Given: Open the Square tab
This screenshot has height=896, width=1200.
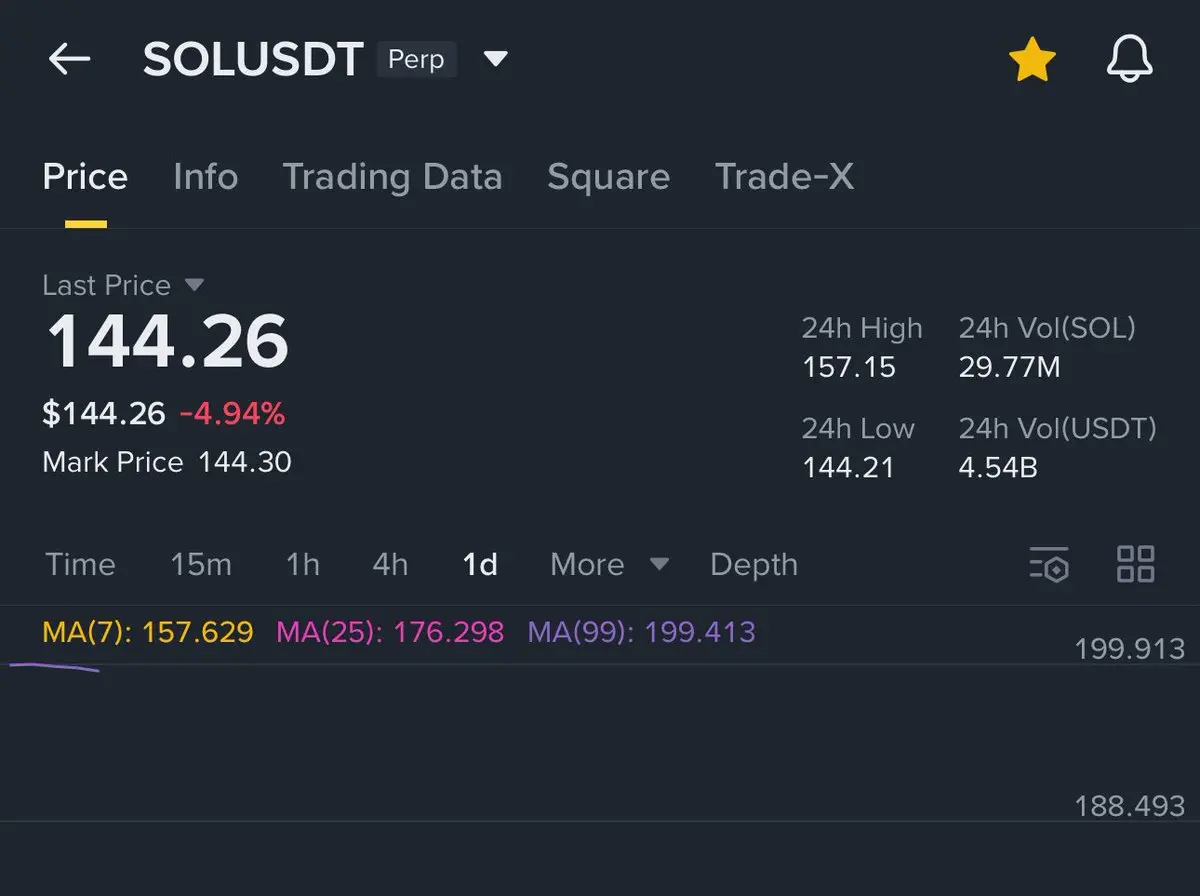Looking at the screenshot, I should 608,177.
